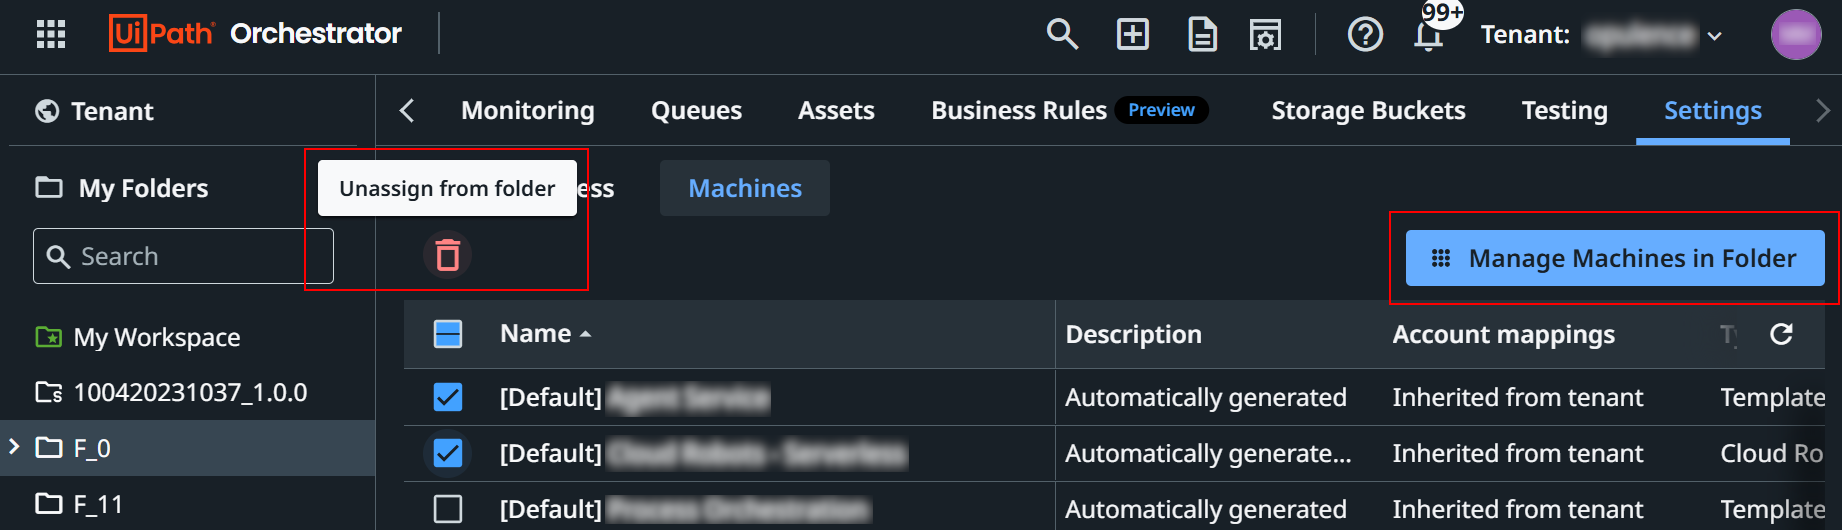Sort by the Name column
The width and height of the screenshot is (1842, 530).
pyautogui.click(x=545, y=334)
